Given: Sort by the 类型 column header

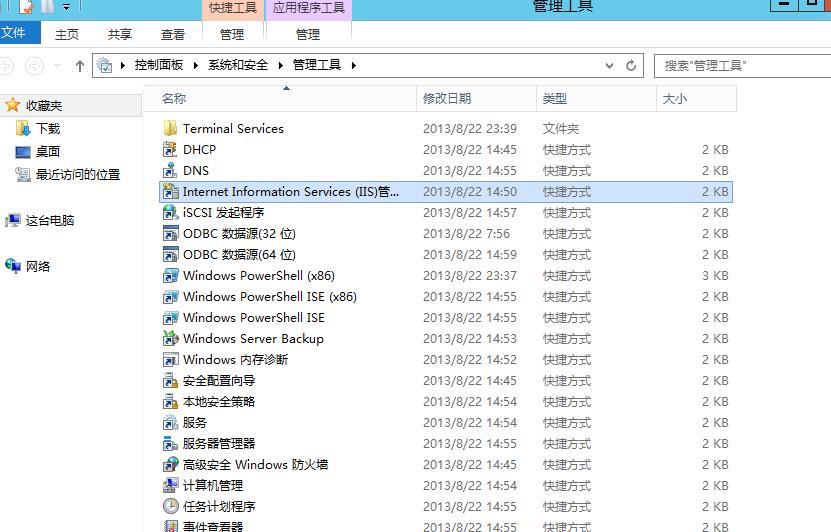Looking at the screenshot, I should 596,99.
